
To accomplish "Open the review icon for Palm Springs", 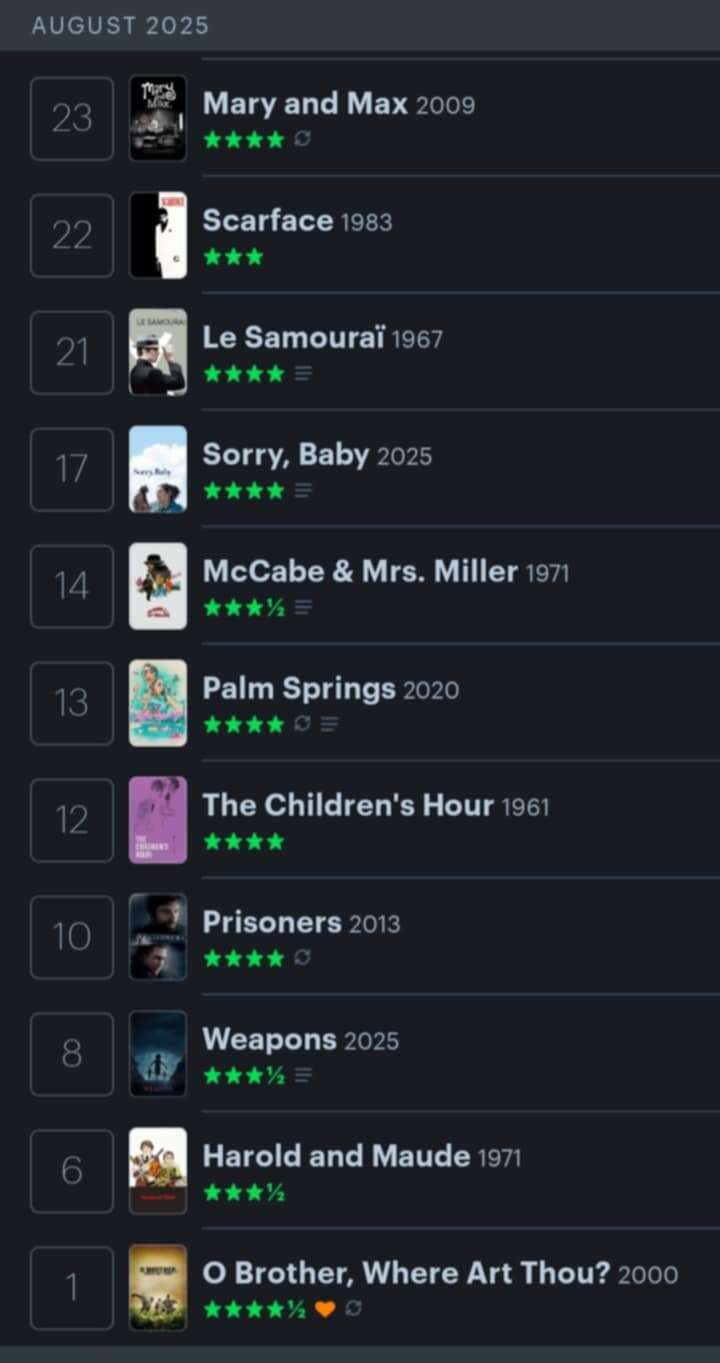I will [x=329, y=724].
